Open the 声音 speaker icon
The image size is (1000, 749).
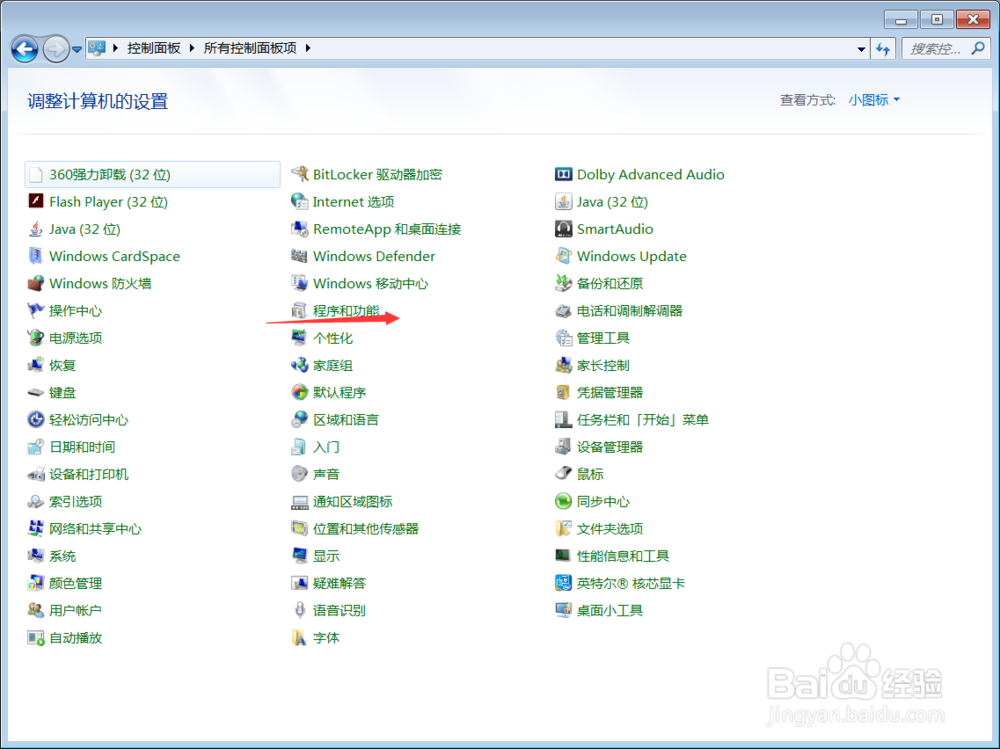(x=300, y=474)
